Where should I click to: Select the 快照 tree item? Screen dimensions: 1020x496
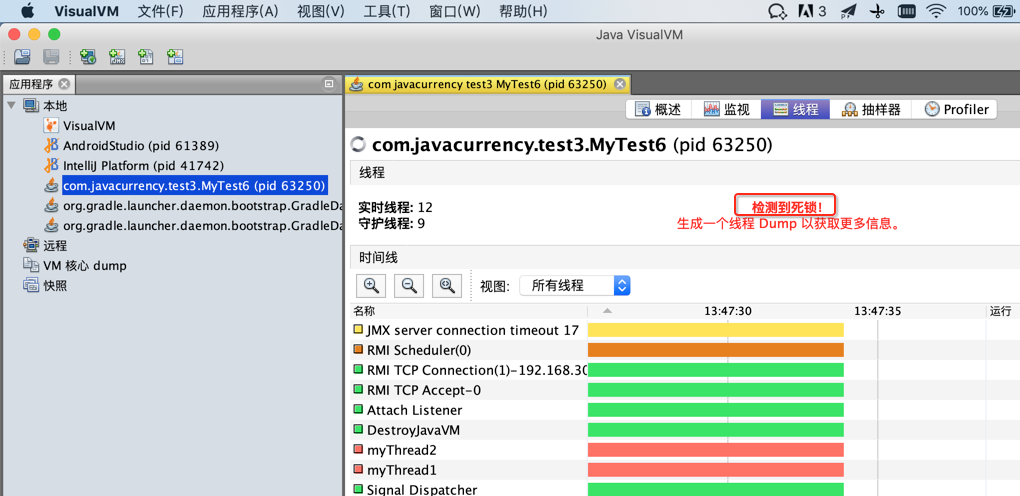(x=55, y=286)
